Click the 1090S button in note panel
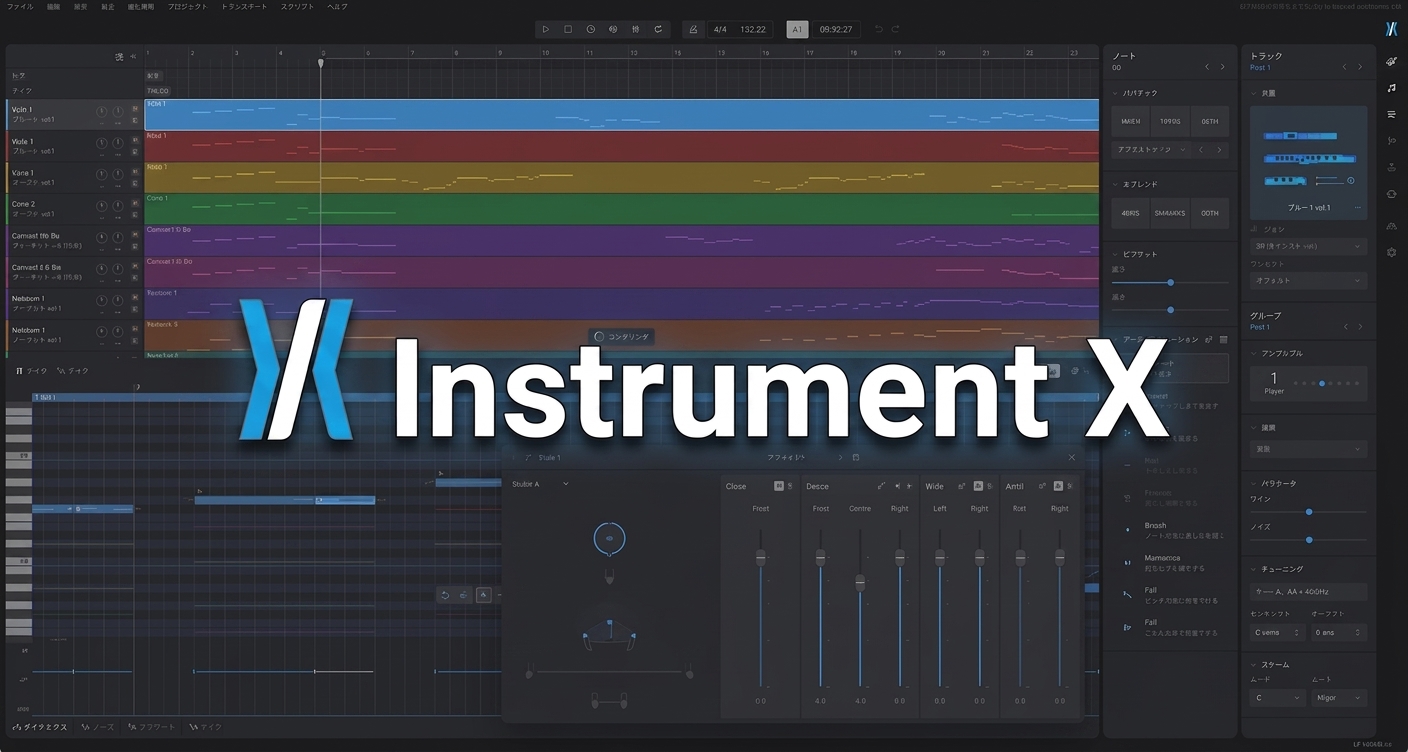Screen dimensions: 1408x752 1170,121
